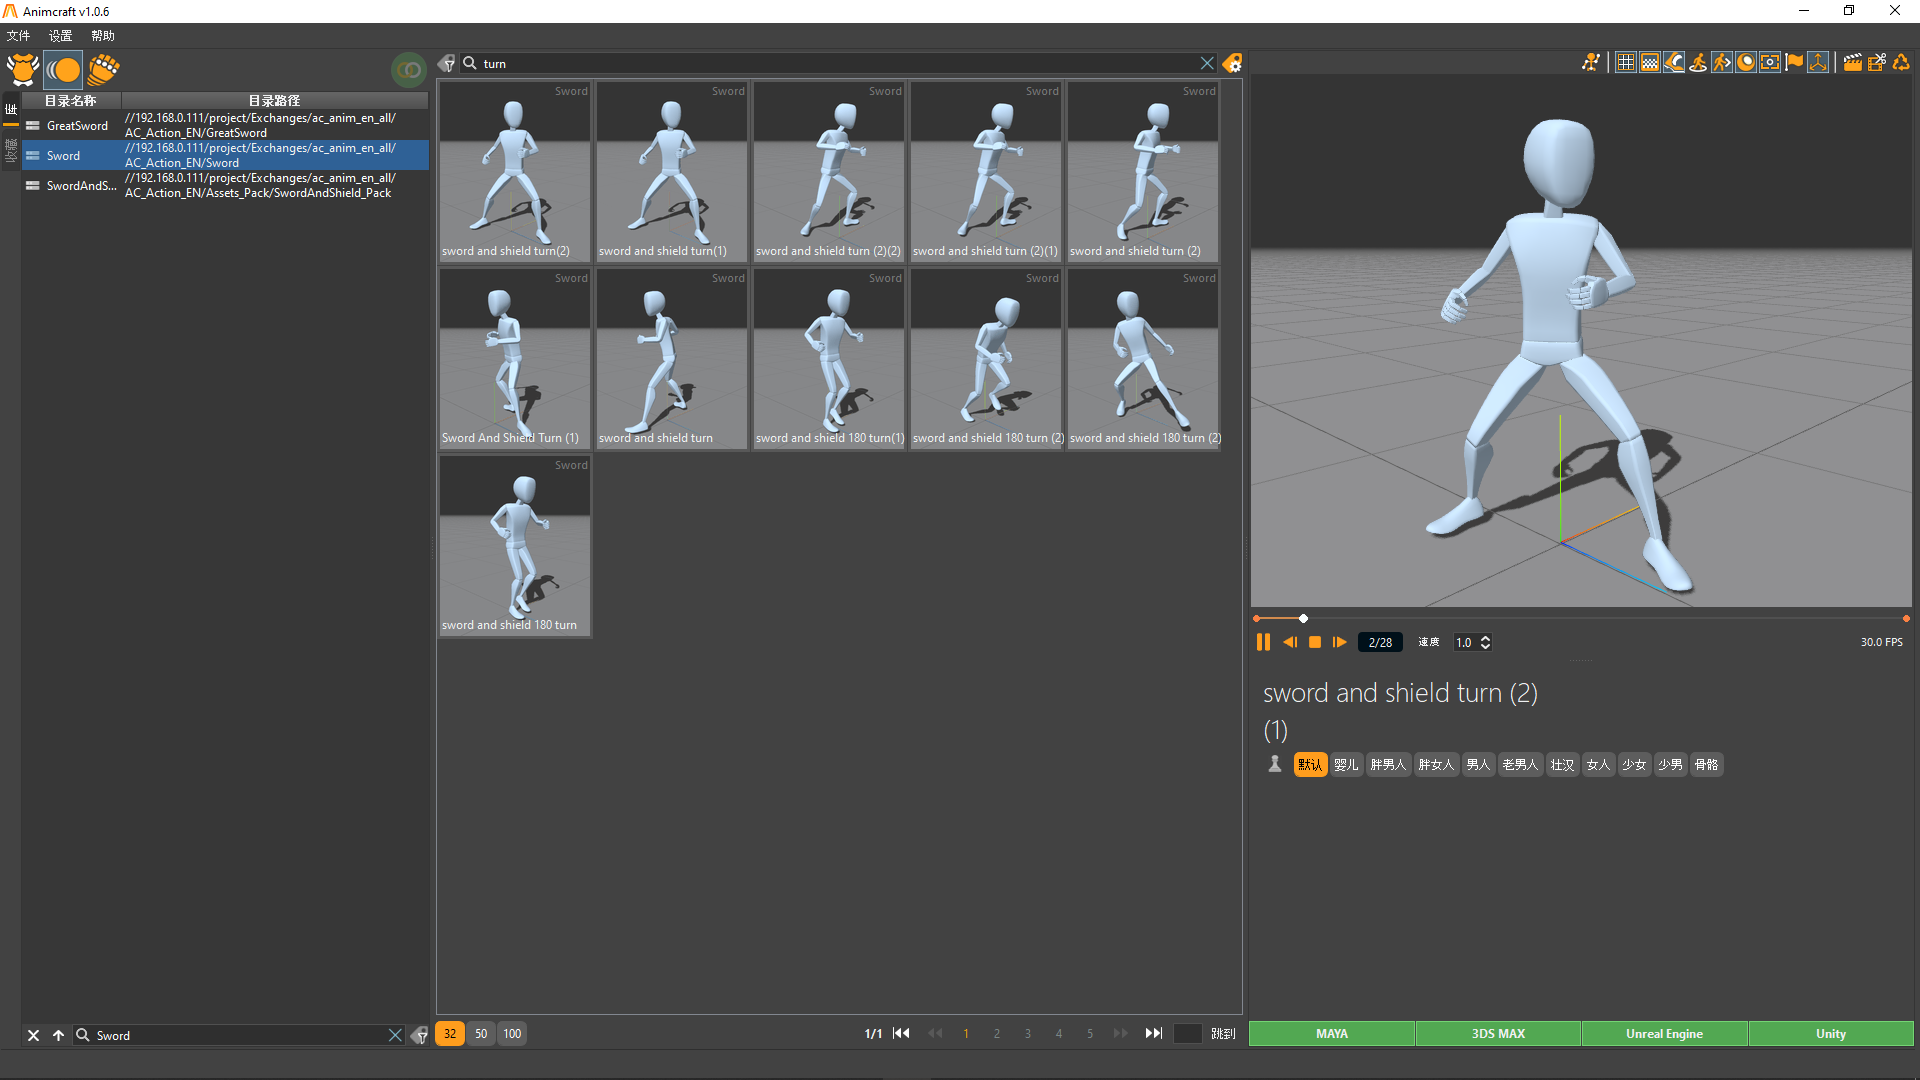Image resolution: width=1920 pixels, height=1080 pixels.
Task: Export animation to 3DS MAX
Action: (x=1498, y=1034)
